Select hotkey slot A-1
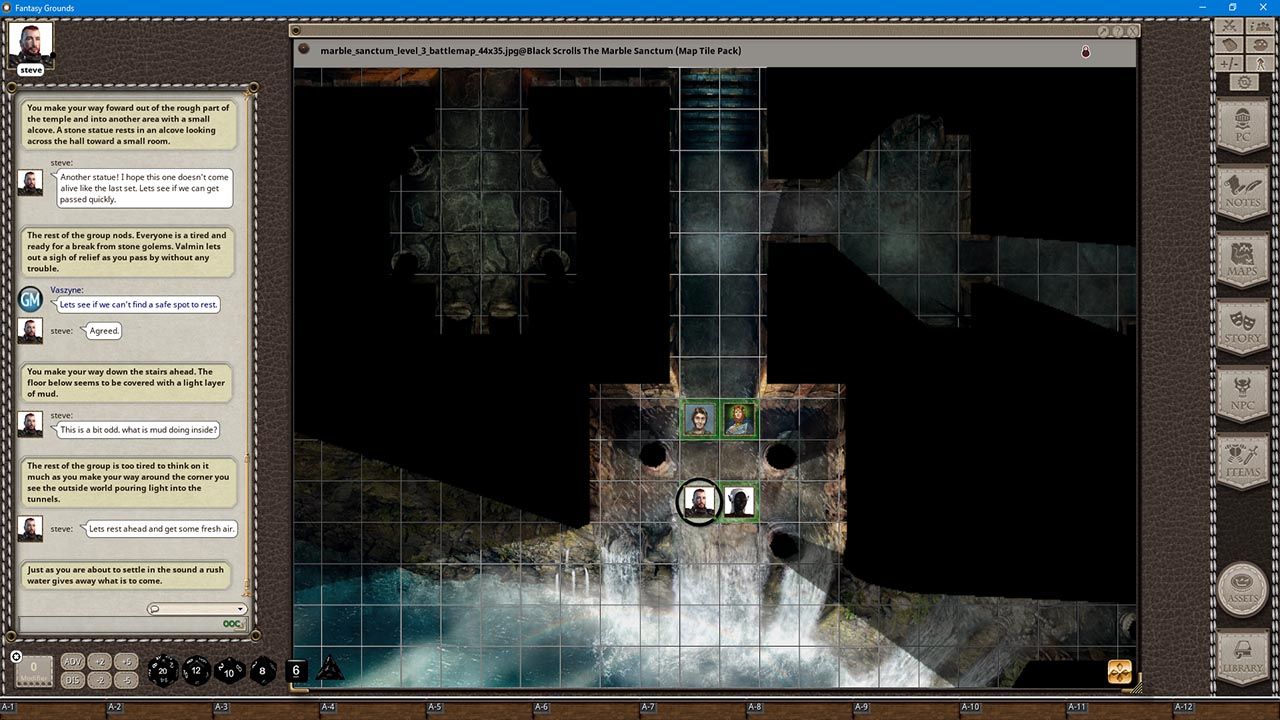 [x=9, y=707]
